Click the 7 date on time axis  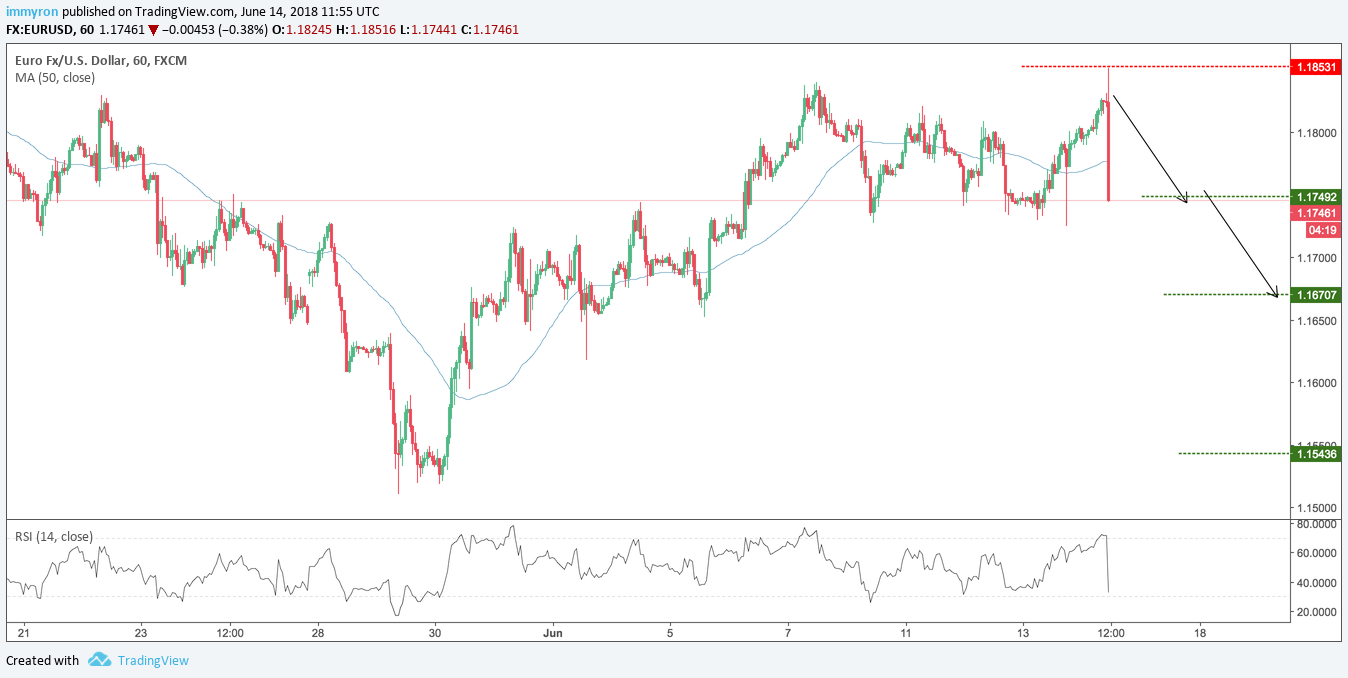click(788, 633)
